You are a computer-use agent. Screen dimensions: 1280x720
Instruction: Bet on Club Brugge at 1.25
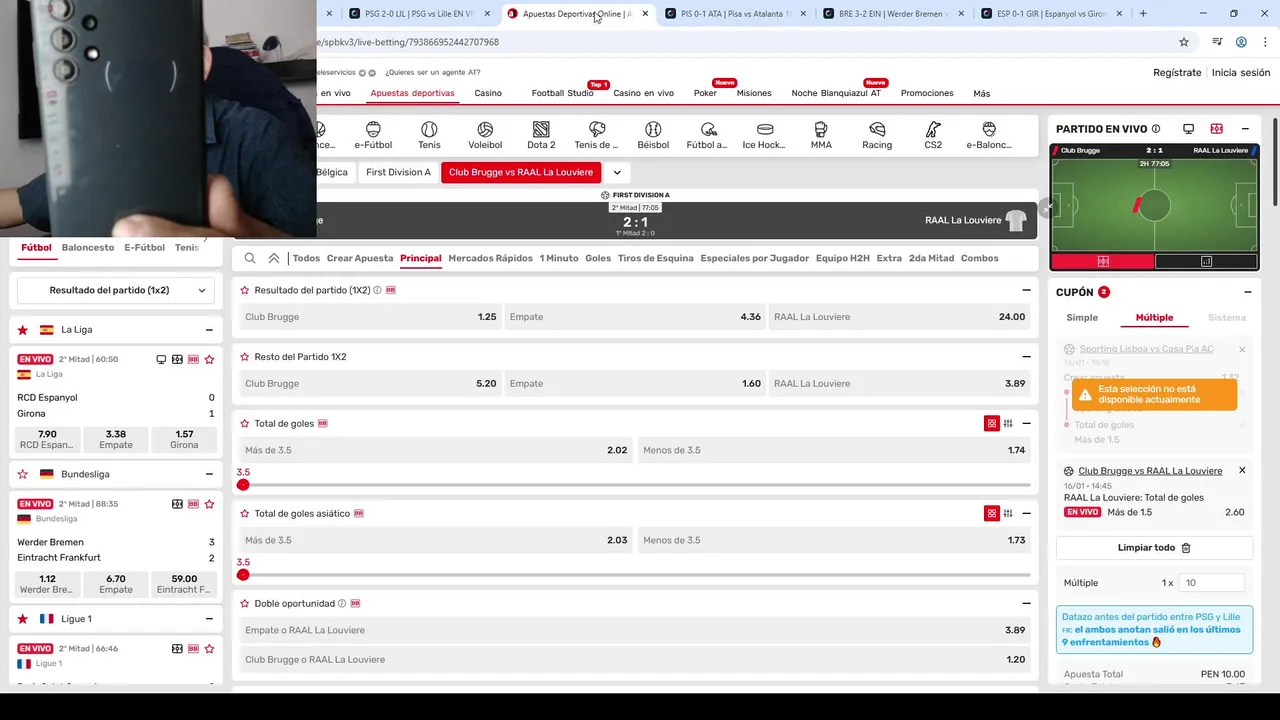pos(370,317)
